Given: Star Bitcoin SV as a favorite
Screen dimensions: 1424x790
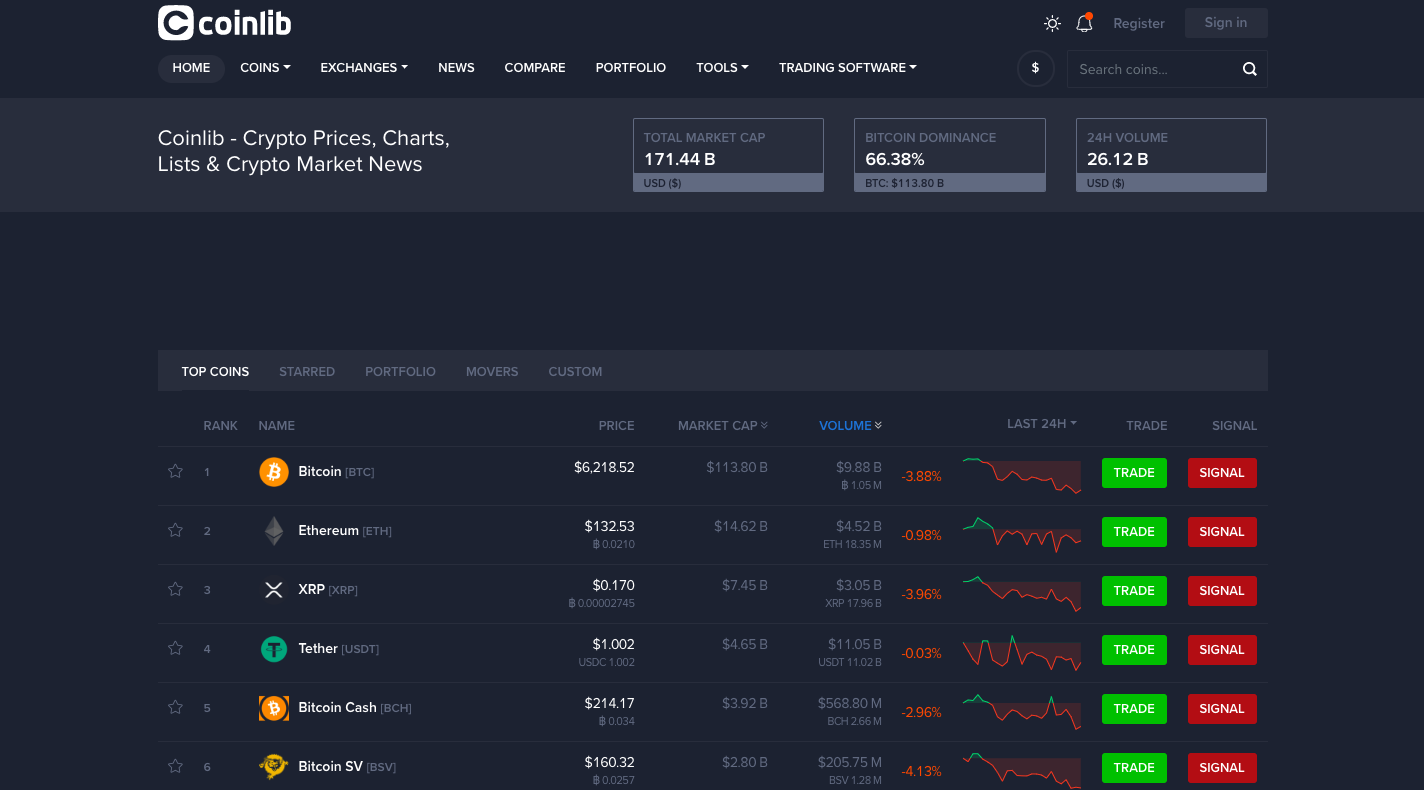Looking at the screenshot, I should 175,766.
